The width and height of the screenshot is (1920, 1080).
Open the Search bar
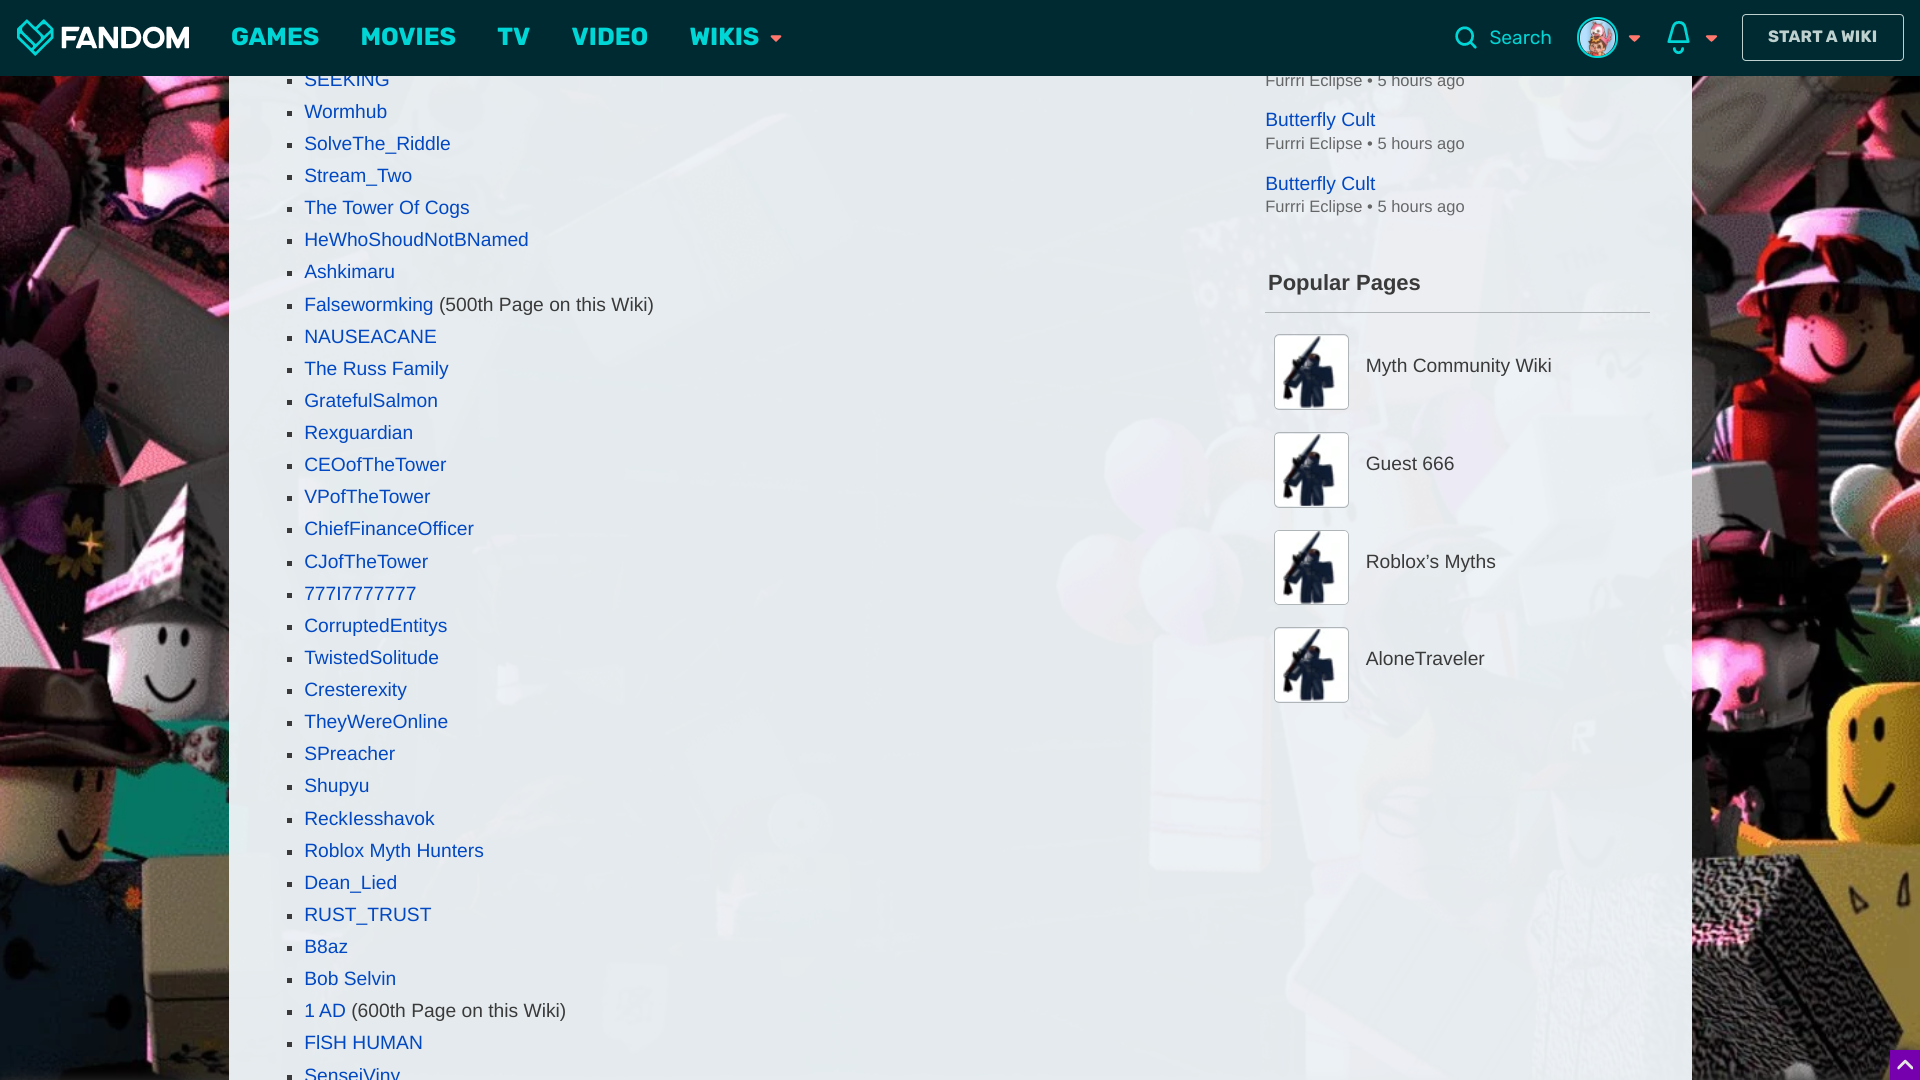pyautogui.click(x=1503, y=37)
